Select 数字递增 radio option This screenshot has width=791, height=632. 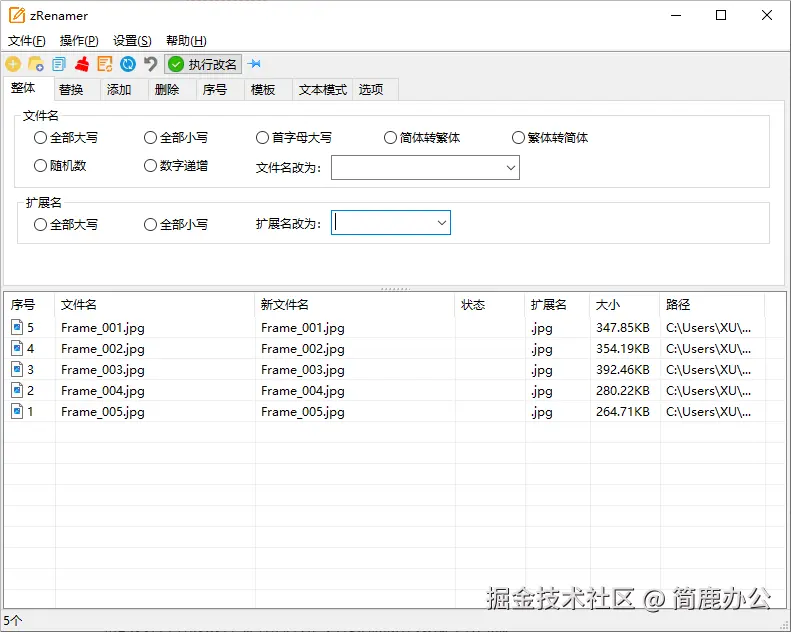150,165
